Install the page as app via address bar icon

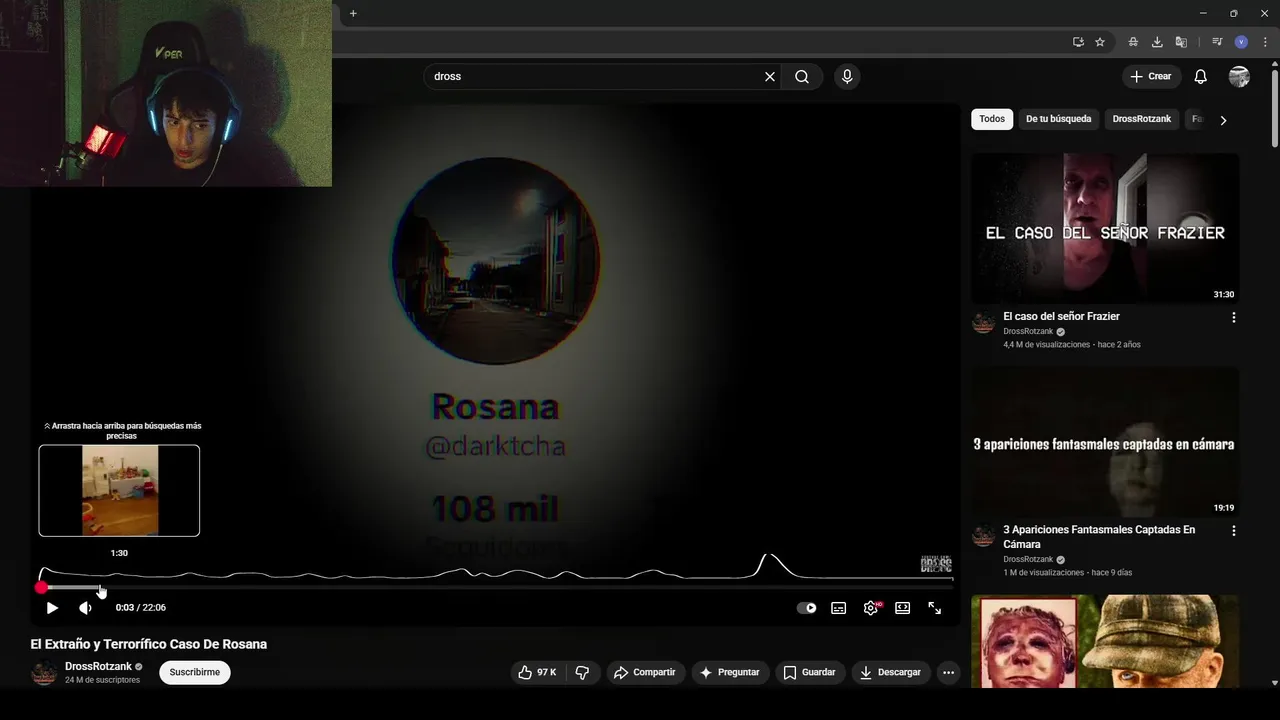coord(1078,42)
